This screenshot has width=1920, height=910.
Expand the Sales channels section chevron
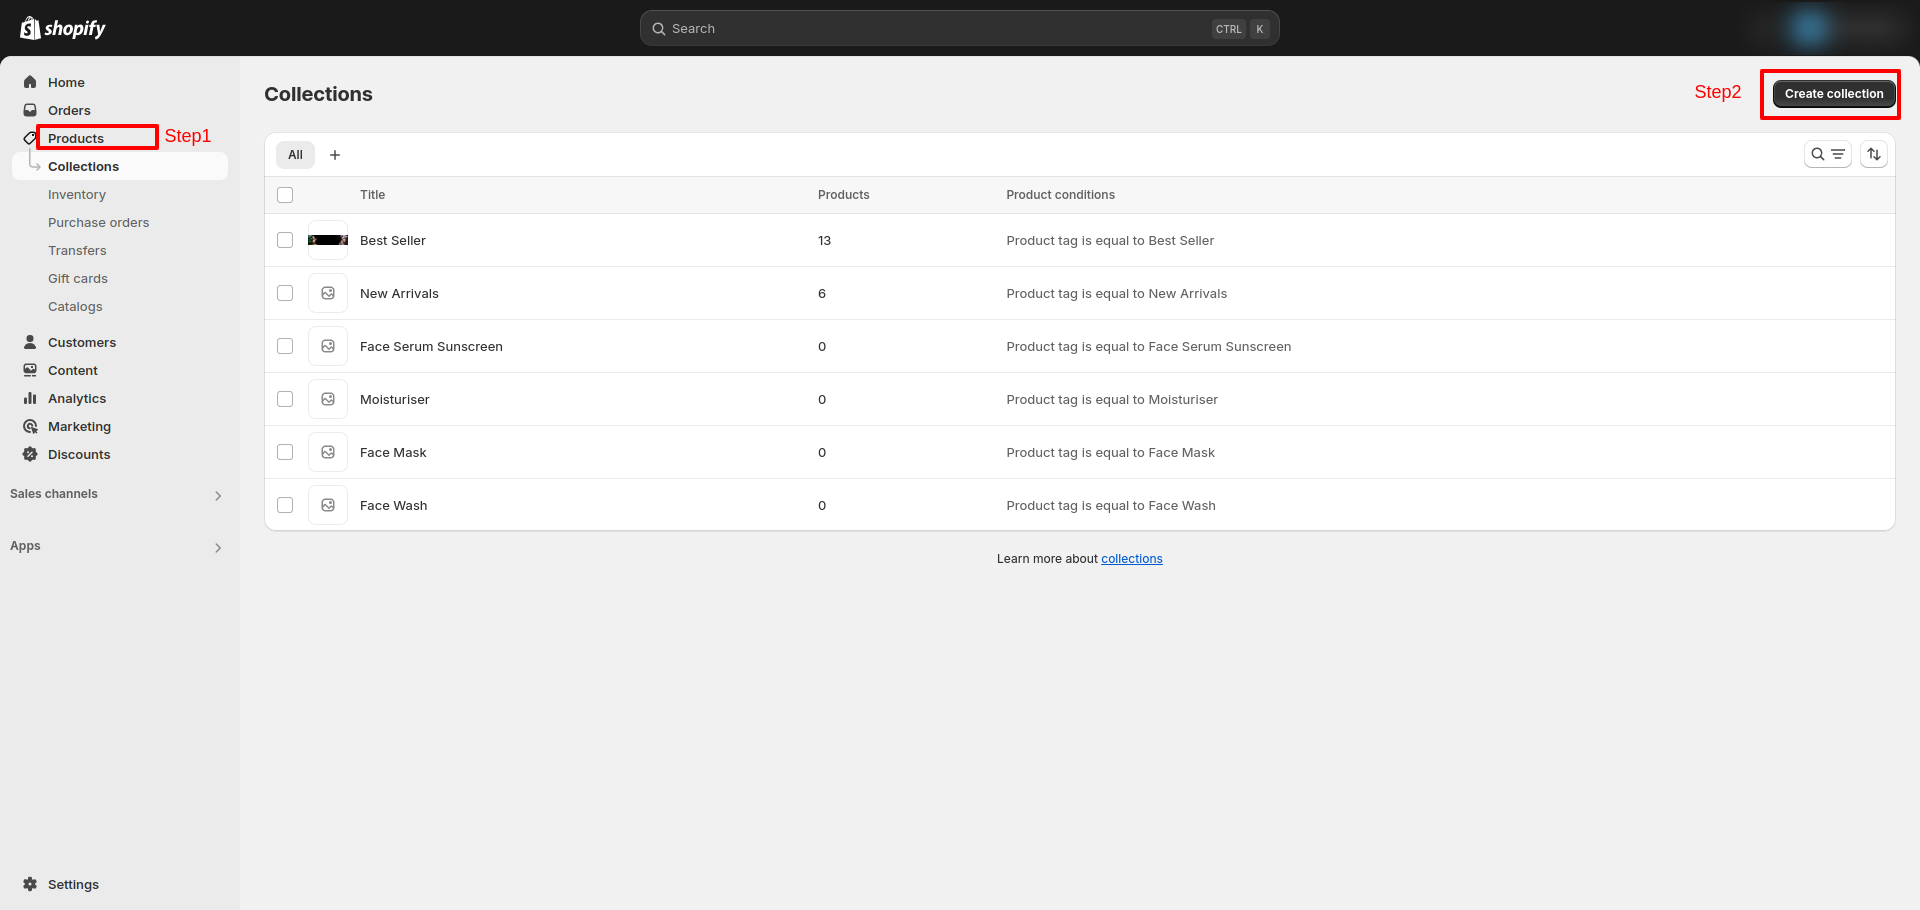[218, 495]
